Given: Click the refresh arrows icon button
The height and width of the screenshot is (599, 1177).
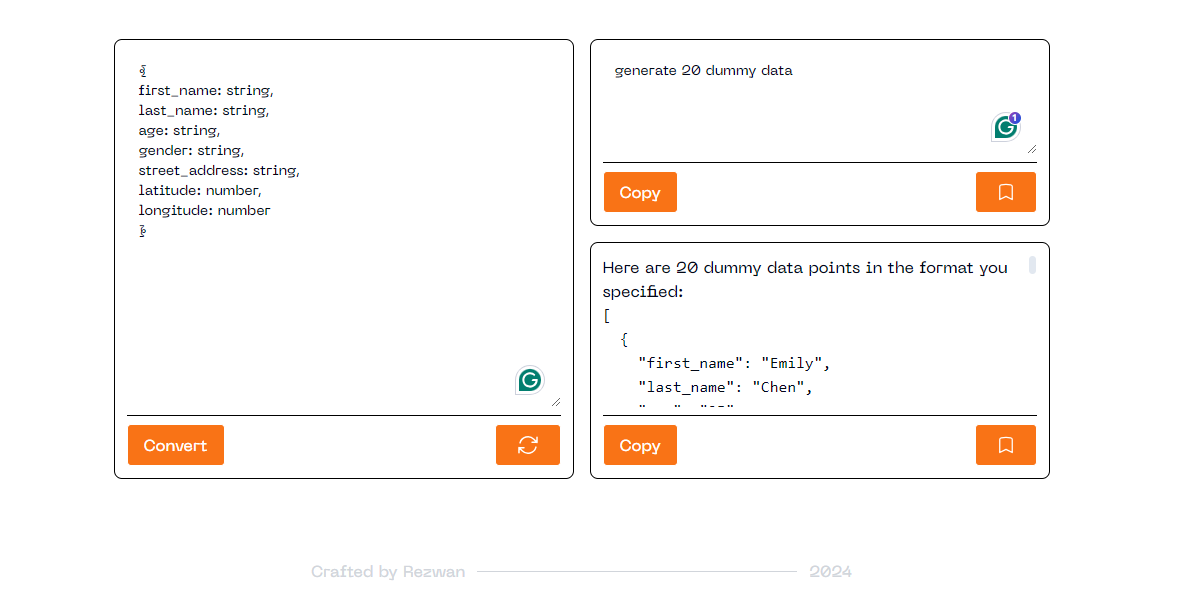Looking at the screenshot, I should click(x=528, y=445).
